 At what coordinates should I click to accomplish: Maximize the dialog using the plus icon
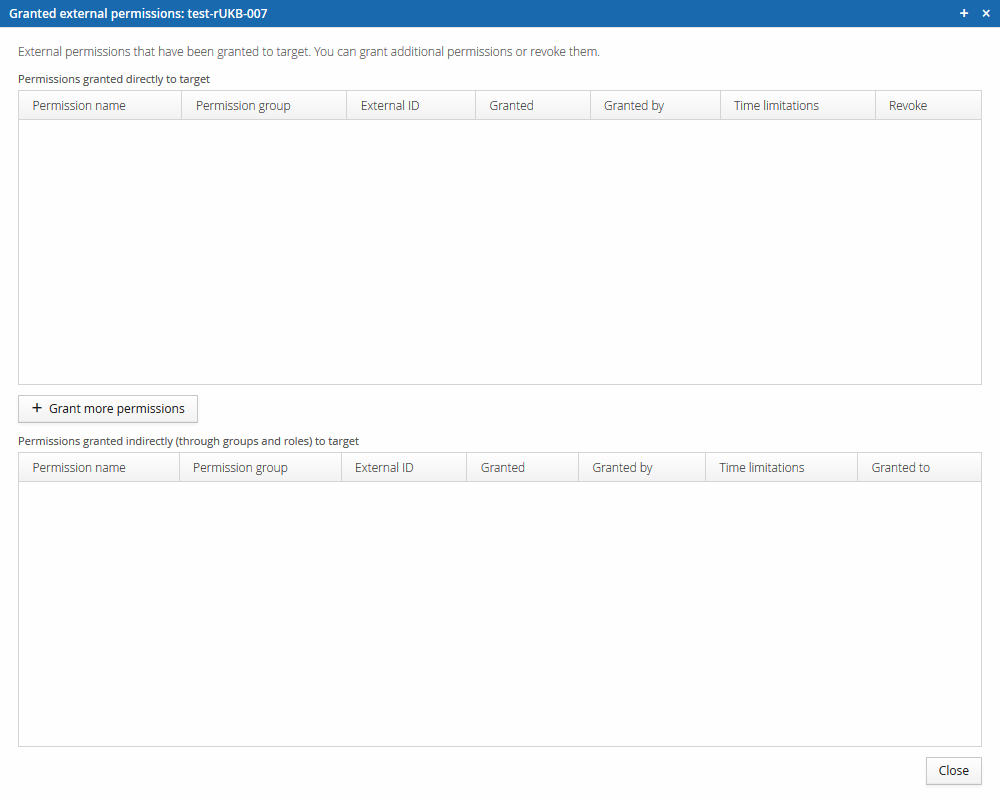pos(964,13)
